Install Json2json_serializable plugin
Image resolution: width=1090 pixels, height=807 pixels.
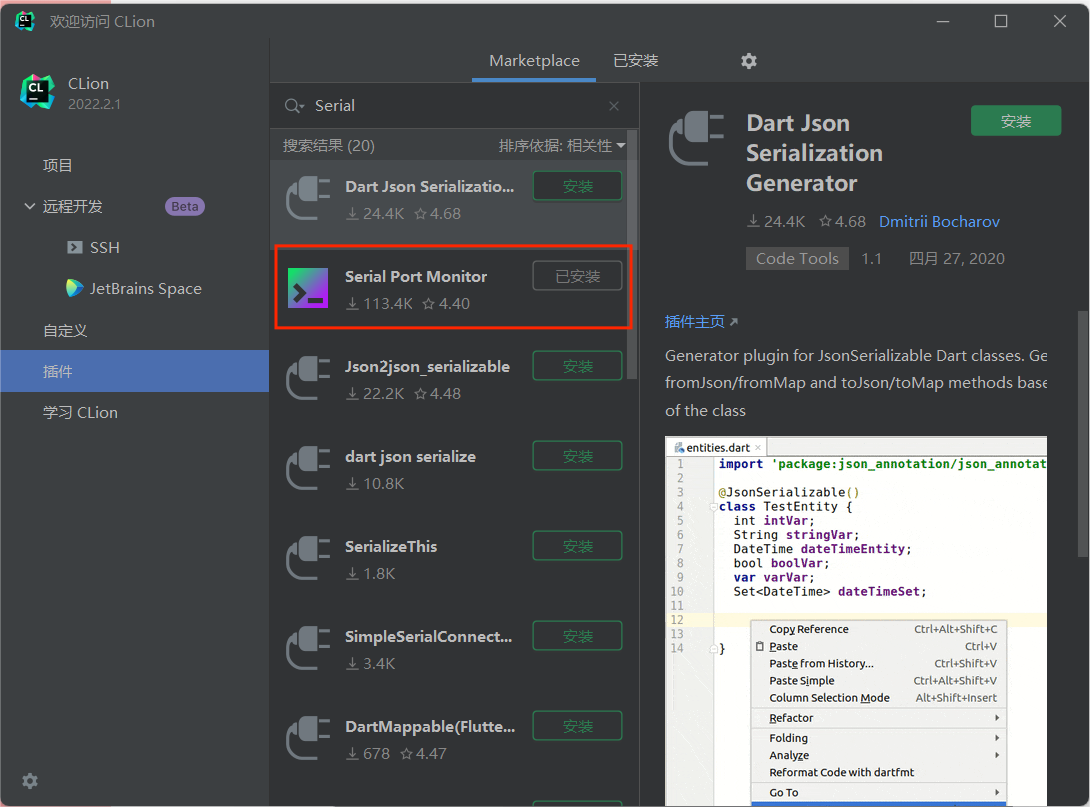[x=577, y=366]
